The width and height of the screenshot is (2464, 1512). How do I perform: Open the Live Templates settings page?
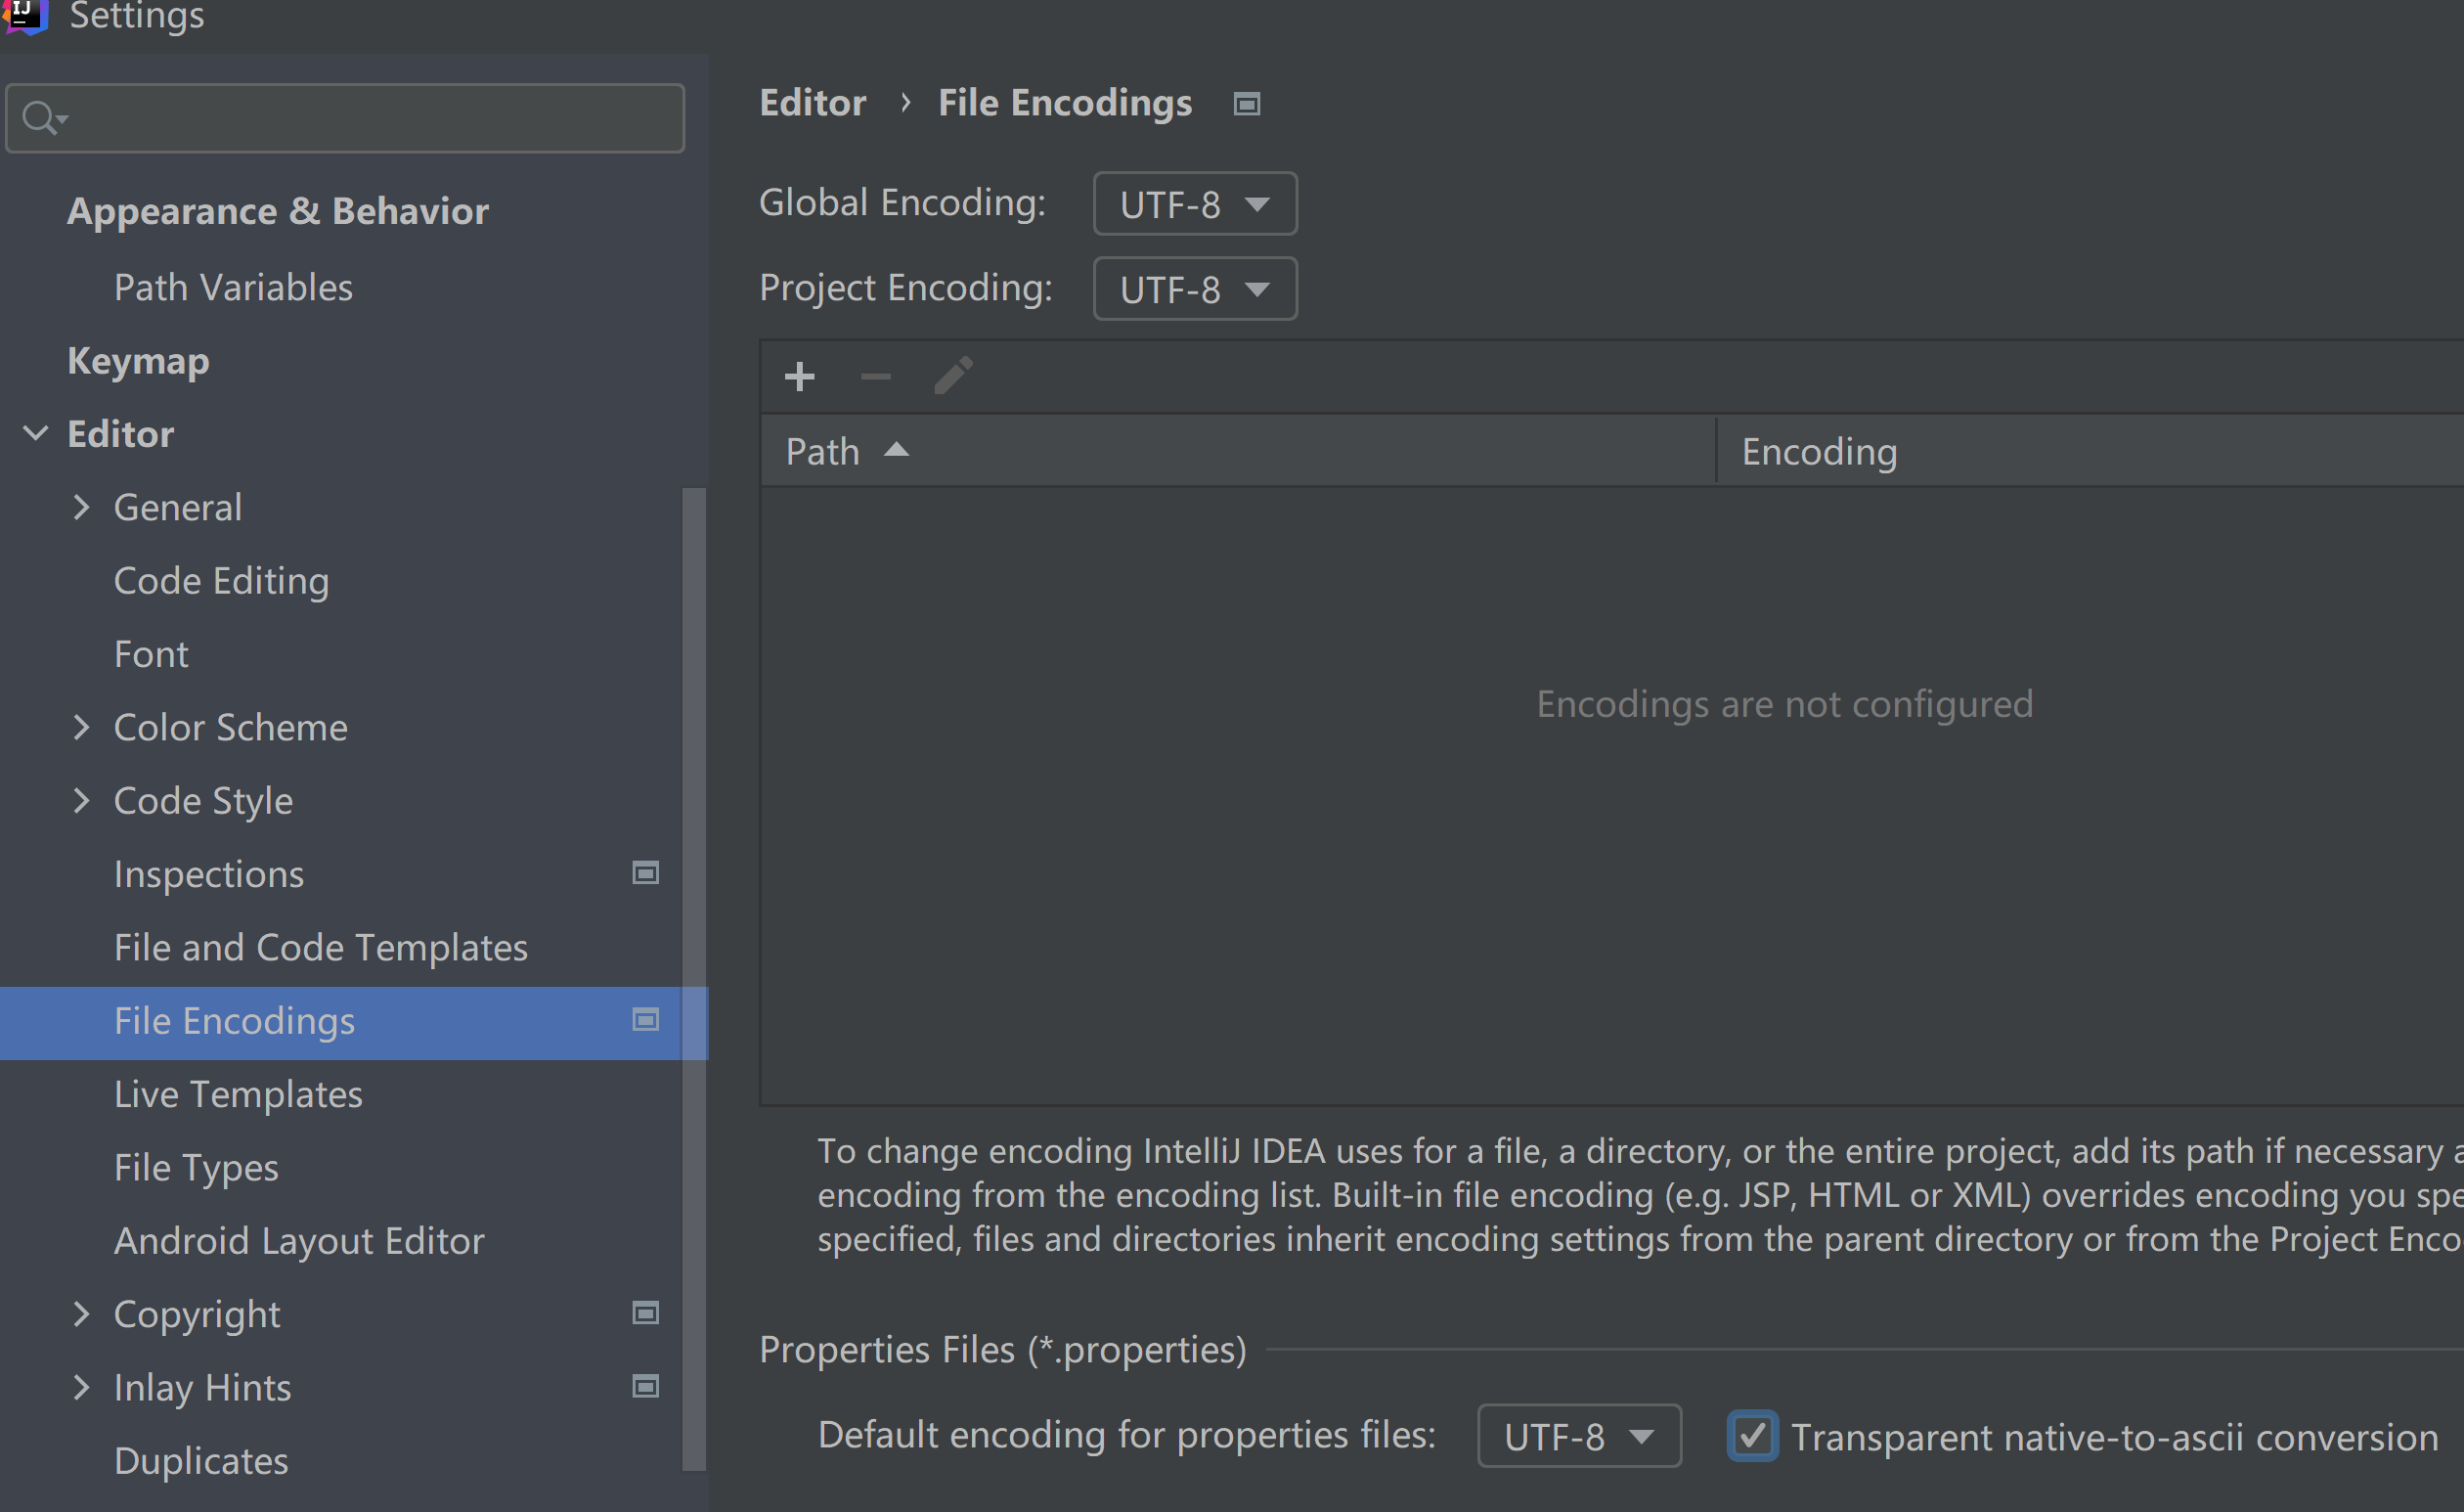click(238, 1094)
